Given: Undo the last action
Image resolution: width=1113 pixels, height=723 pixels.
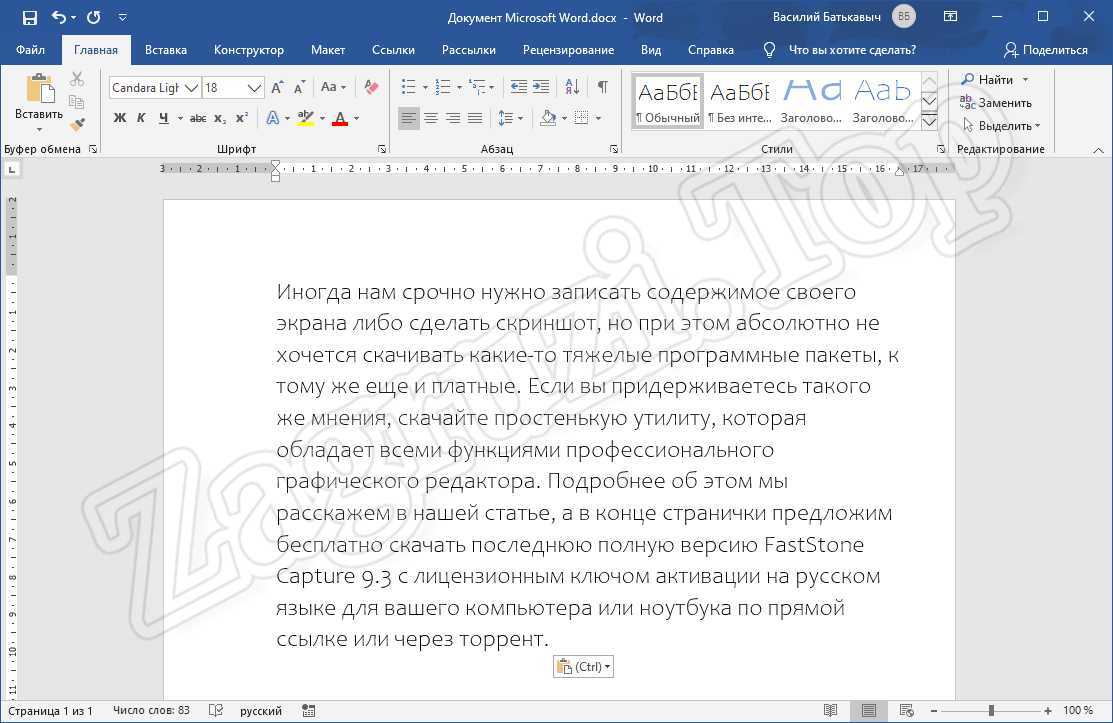Looking at the screenshot, I should 59,17.
